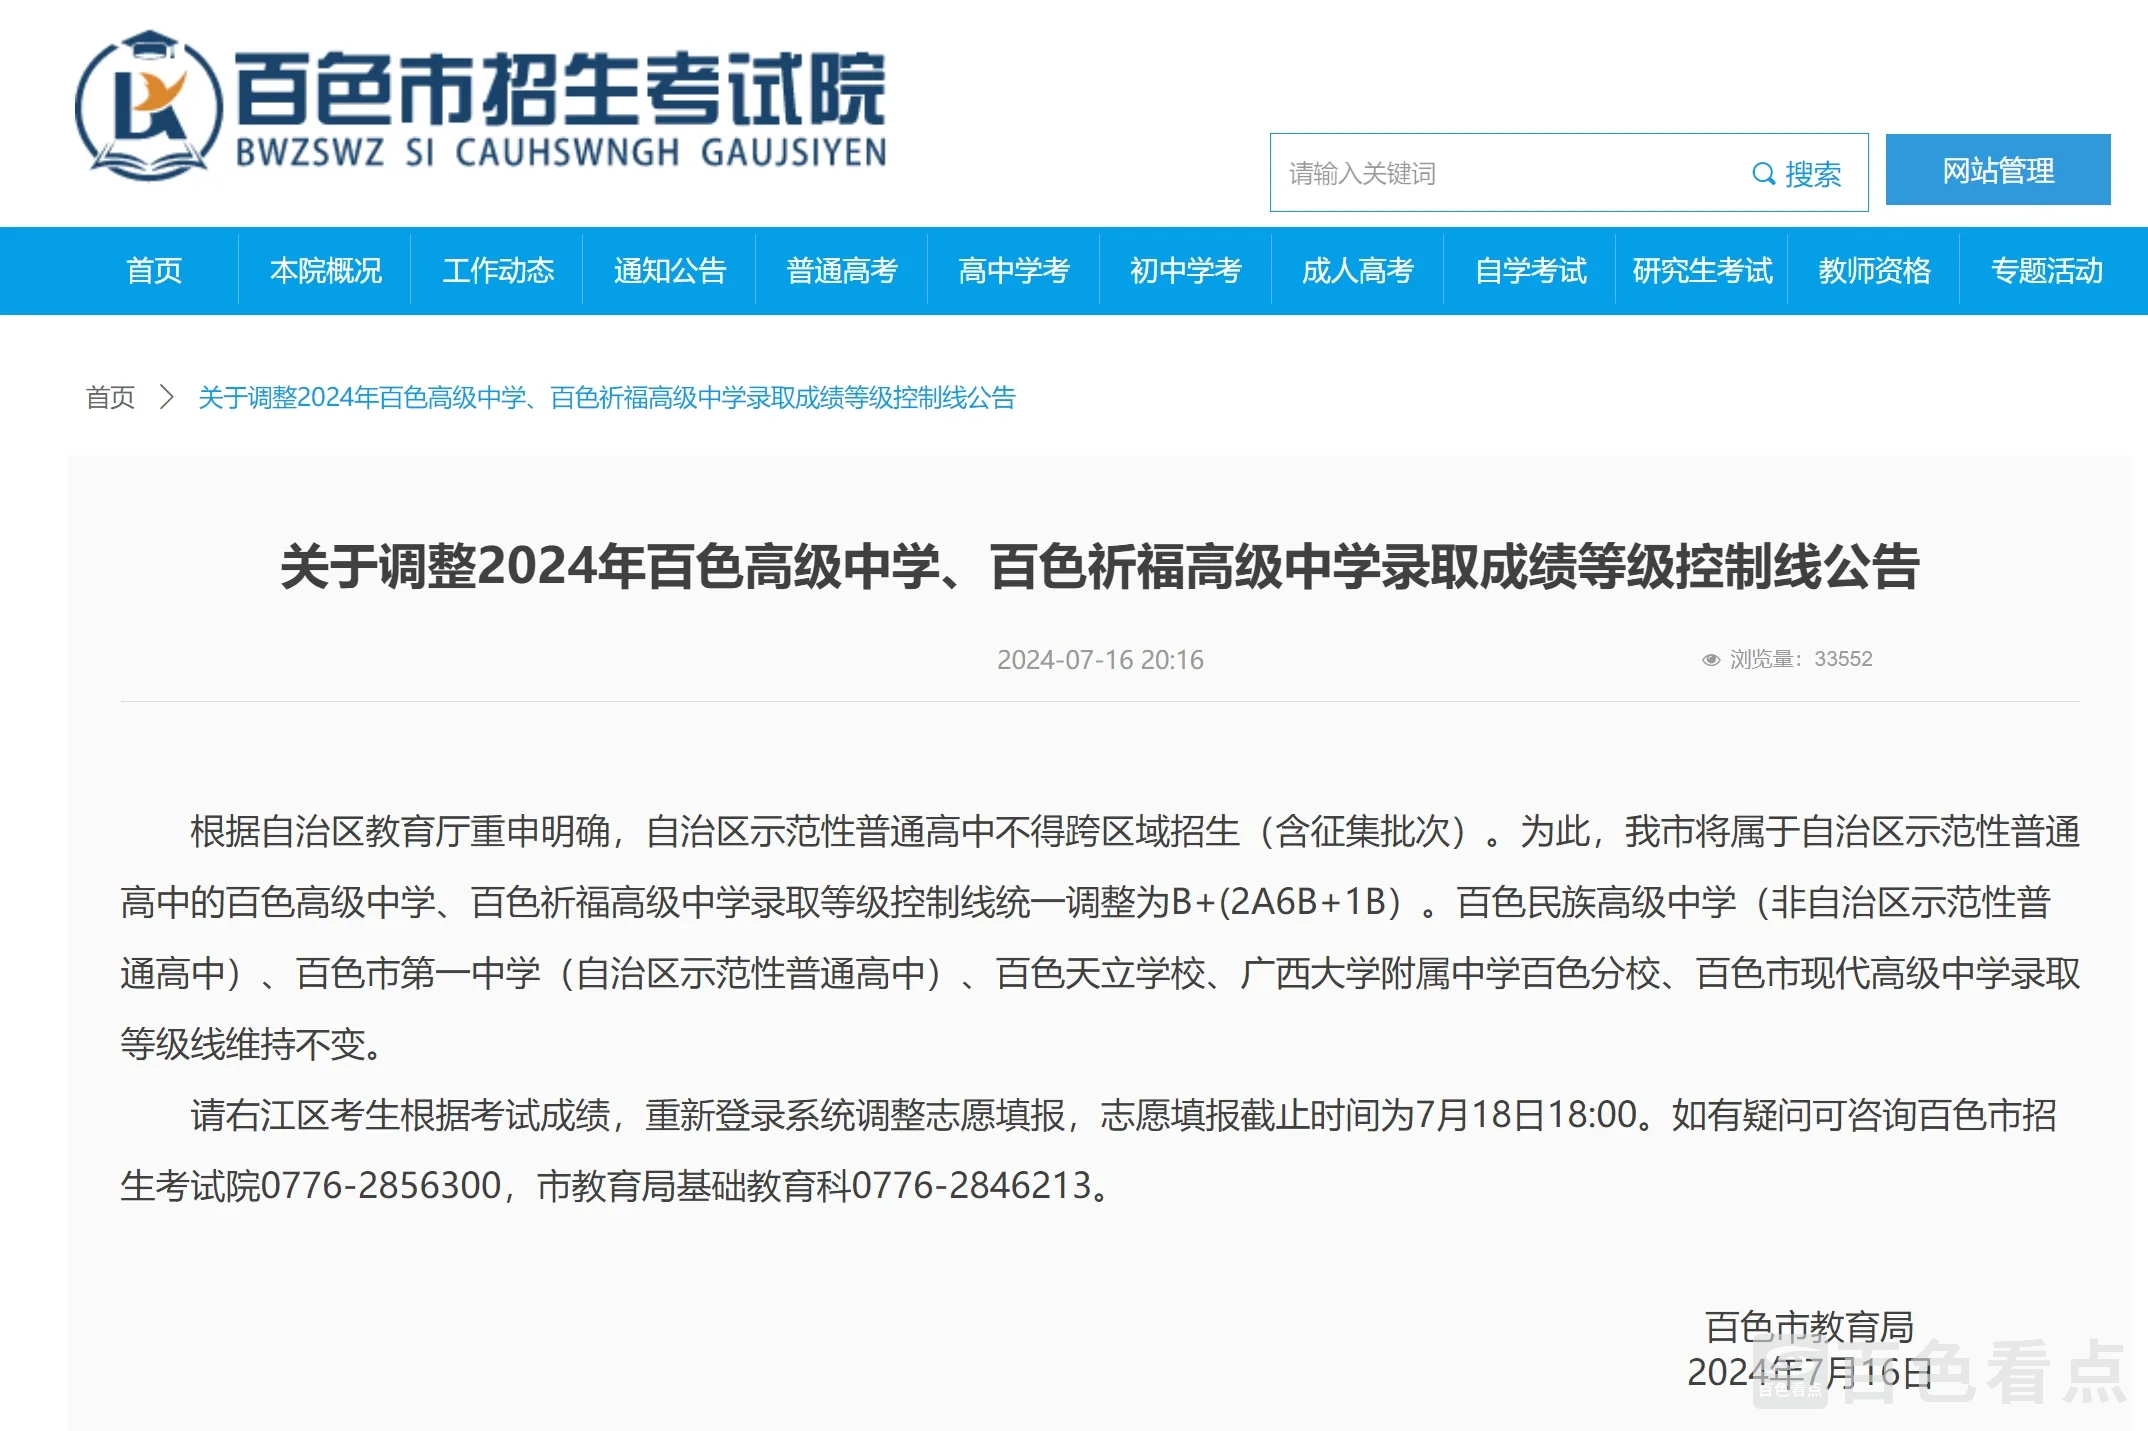Open the 本院概况 menu item
The image size is (2148, 1431).
(x=326, y=270)
